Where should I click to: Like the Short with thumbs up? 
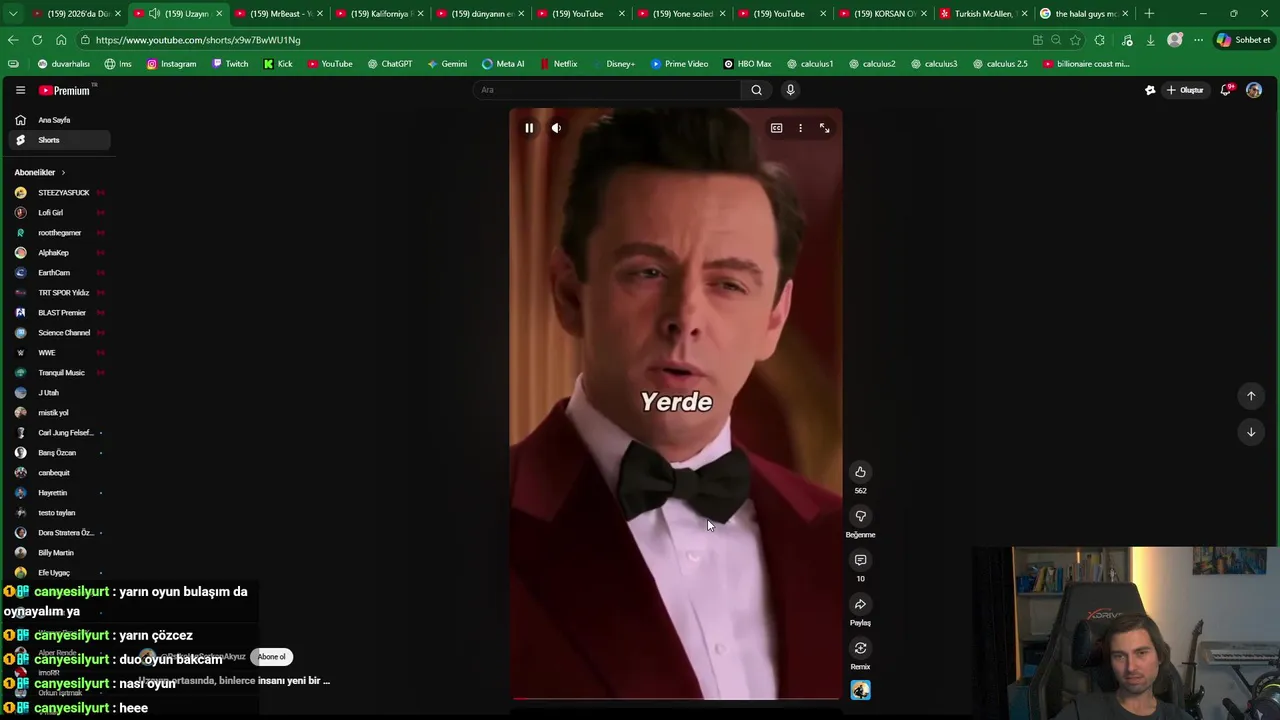[x=860, y=472]
